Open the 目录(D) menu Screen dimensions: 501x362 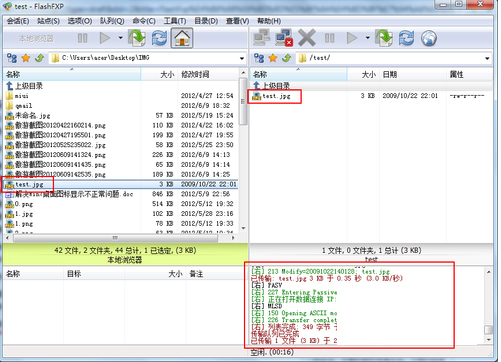206,21
